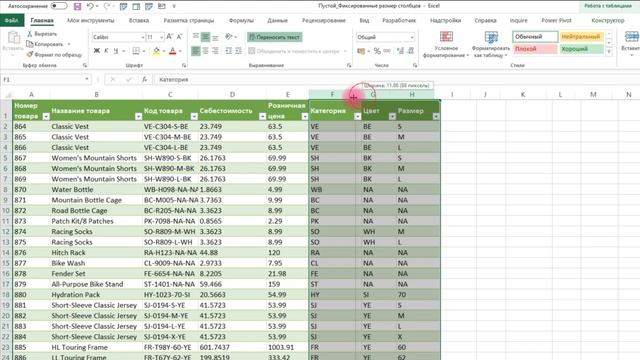Open filter dropdown for Название товара

coord(138,116)
